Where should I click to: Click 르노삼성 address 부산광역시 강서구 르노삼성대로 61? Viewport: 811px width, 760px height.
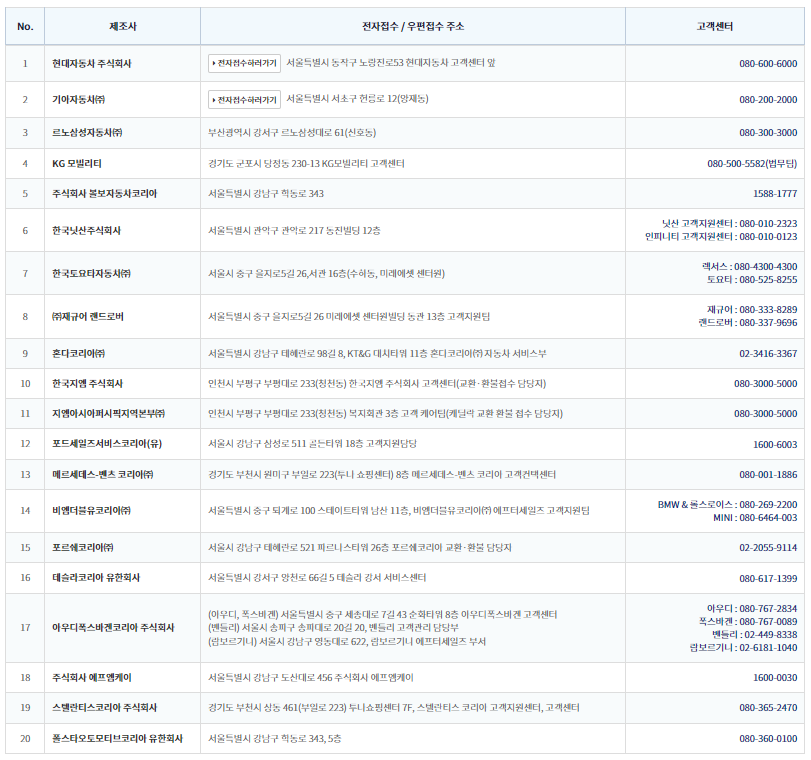pos(292,132)
